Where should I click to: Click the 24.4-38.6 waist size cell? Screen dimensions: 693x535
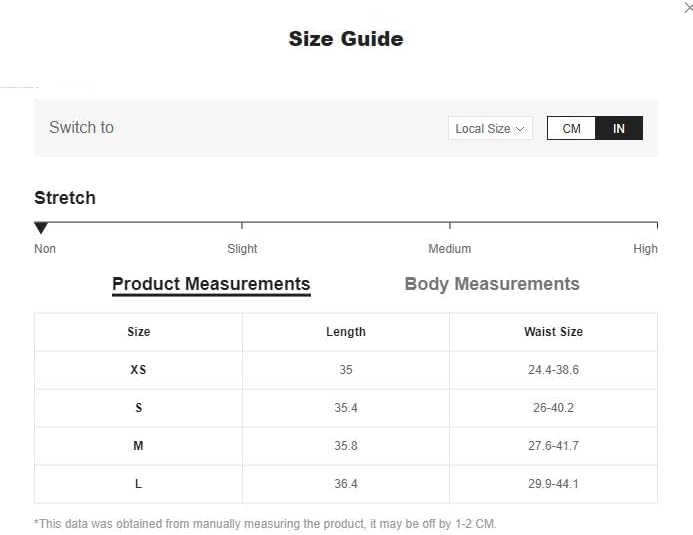click(553, 370)
